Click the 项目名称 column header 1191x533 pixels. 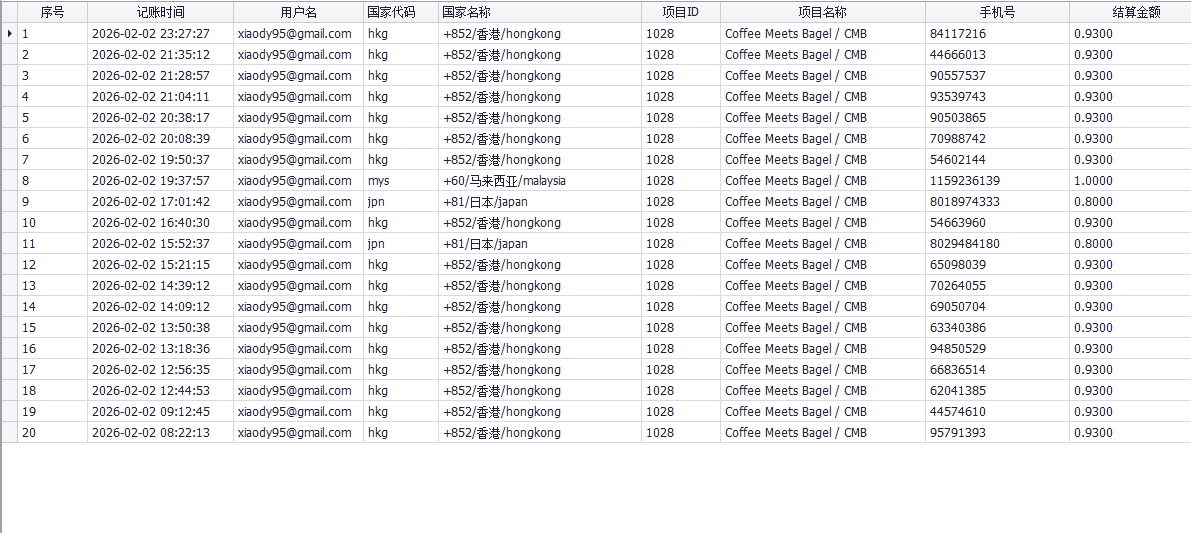point(823,12)
